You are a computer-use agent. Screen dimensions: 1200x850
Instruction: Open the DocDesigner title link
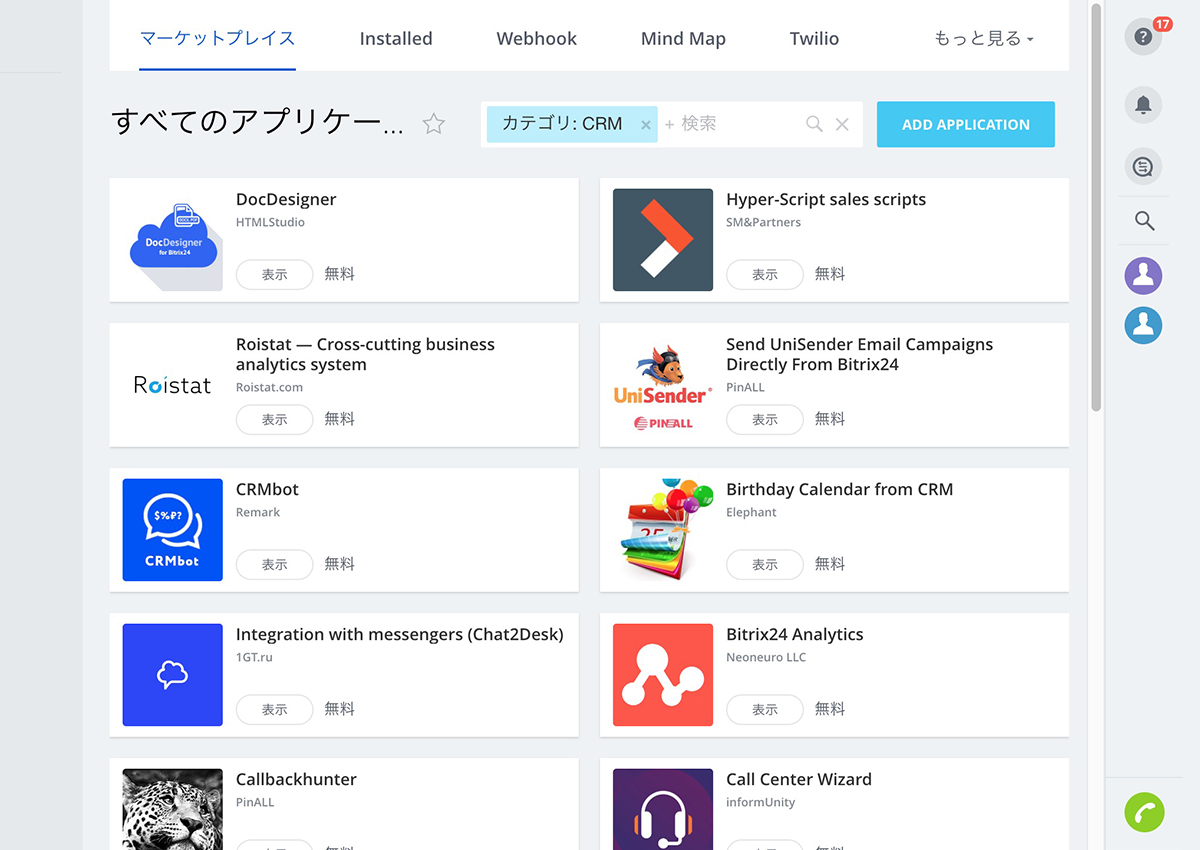[286, 199]
